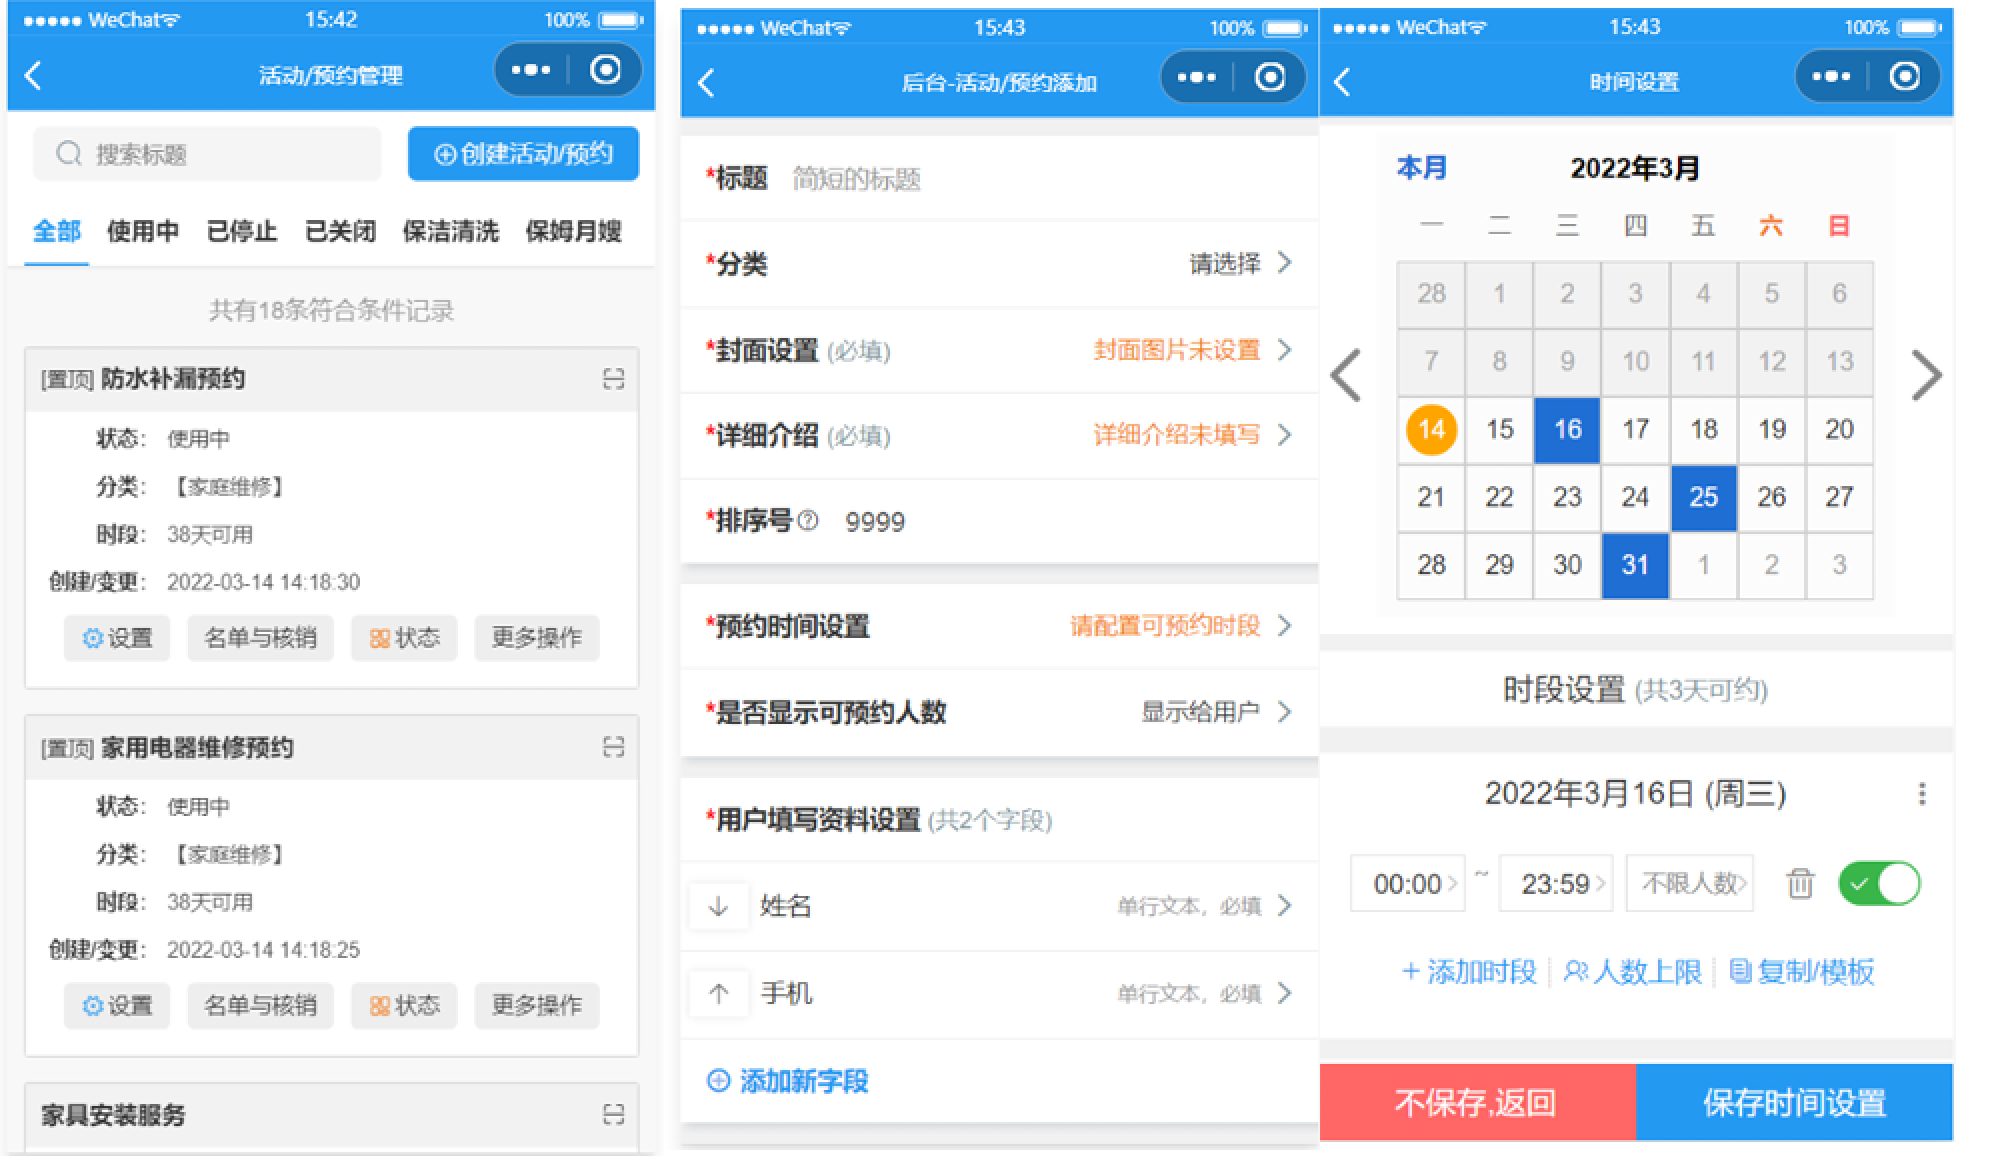Select 全部 tab
1990x1156 pixels.
coord(57,231)
